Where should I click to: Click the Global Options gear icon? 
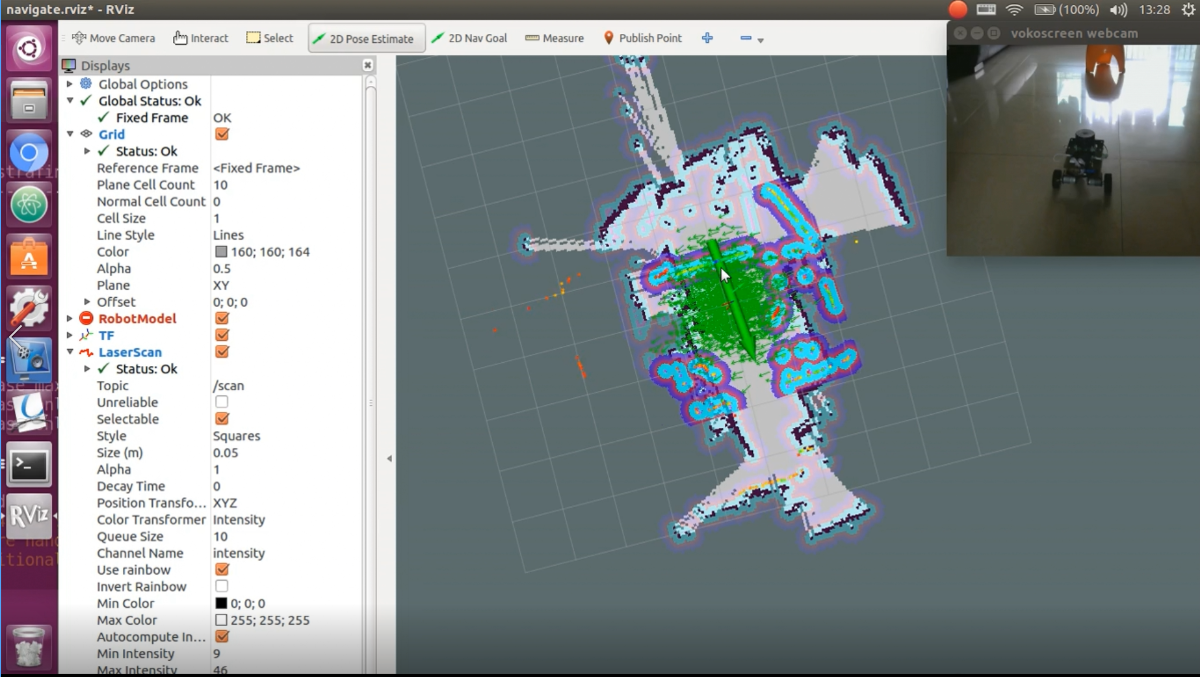pyautogui.click(x=86, y=84)
